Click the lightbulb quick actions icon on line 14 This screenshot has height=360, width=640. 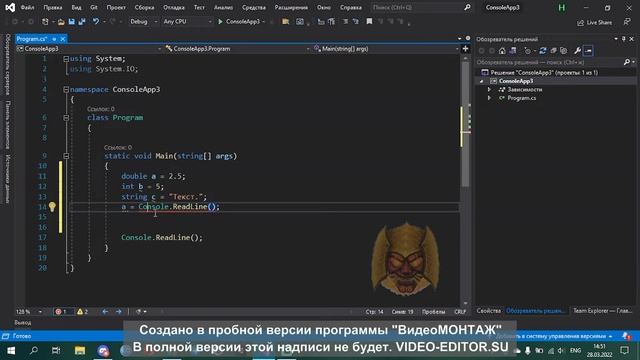[x=52, y=207]
